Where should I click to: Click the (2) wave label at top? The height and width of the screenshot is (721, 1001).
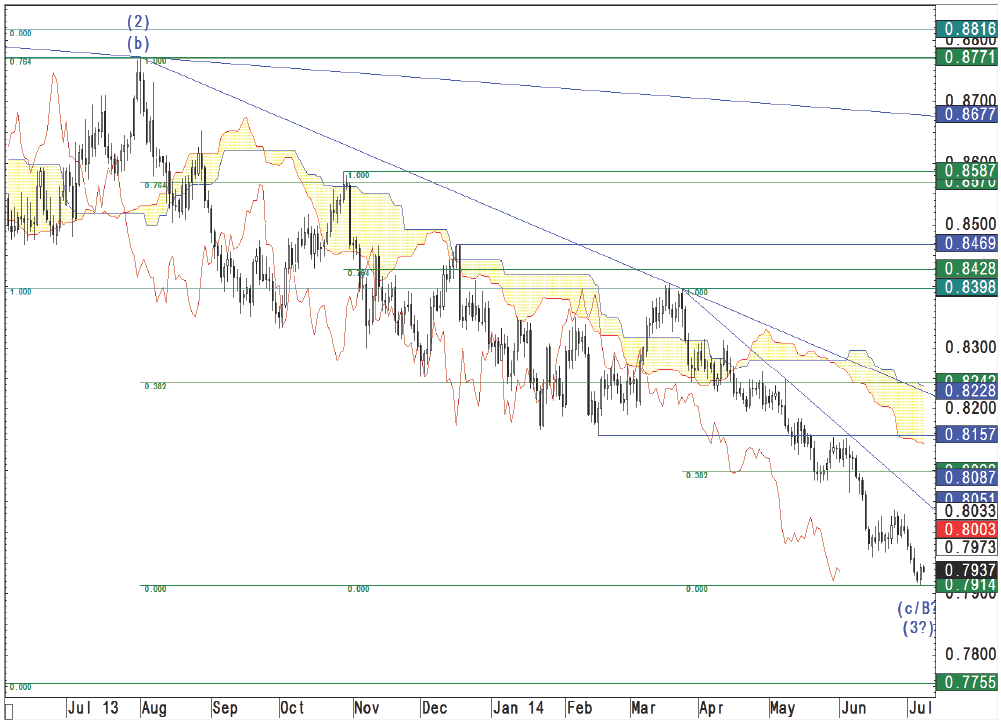click(x=139, y=21)
